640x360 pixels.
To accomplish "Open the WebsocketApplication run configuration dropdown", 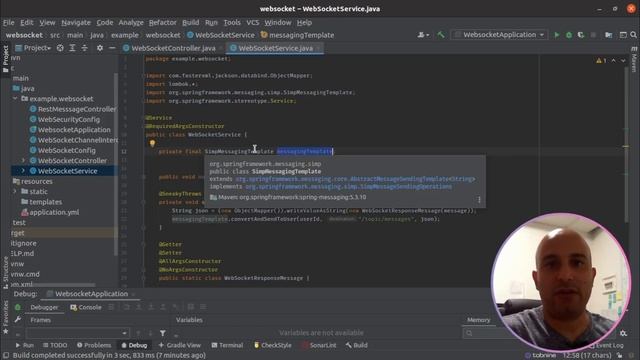I will (500, 35).
